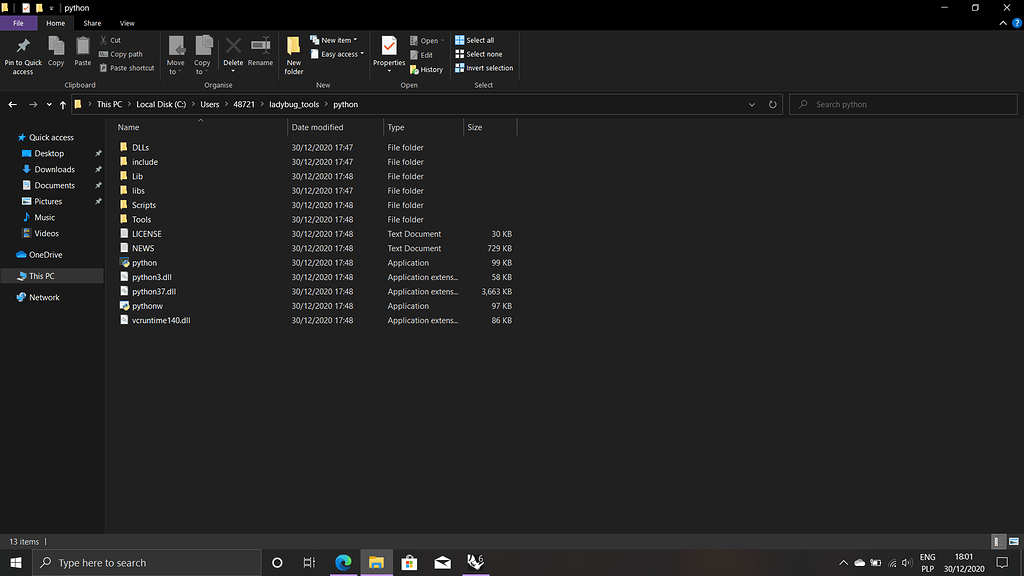
Task: Click Invert selection
Action: [x=484, y=68]
